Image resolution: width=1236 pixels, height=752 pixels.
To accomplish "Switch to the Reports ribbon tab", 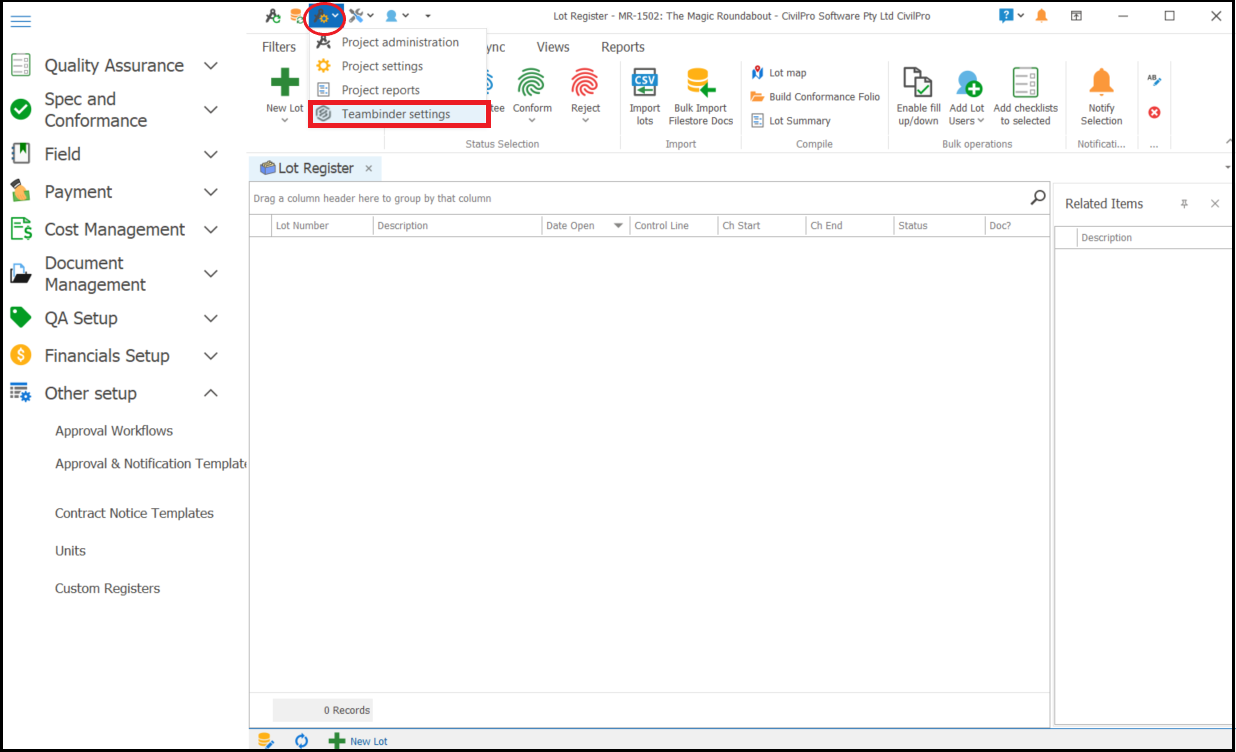I will 622,47.
